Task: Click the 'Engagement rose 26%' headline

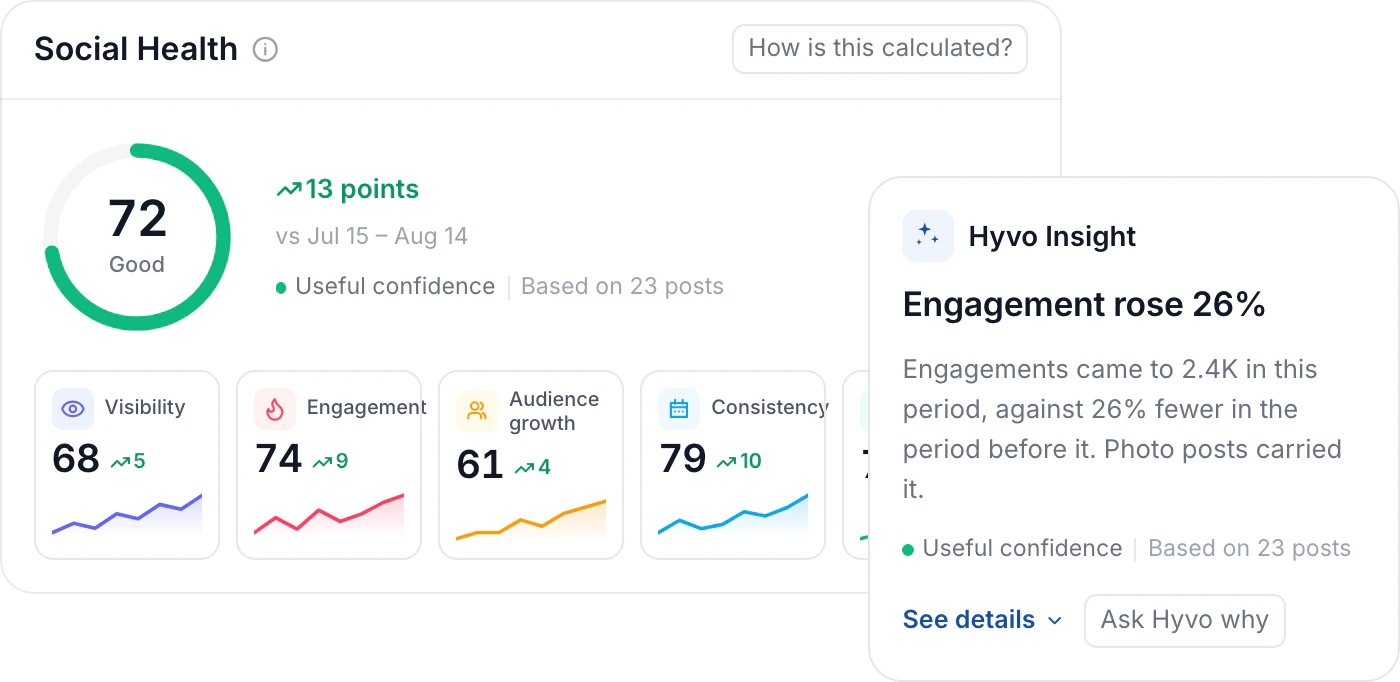Action: click(1084, 305)
